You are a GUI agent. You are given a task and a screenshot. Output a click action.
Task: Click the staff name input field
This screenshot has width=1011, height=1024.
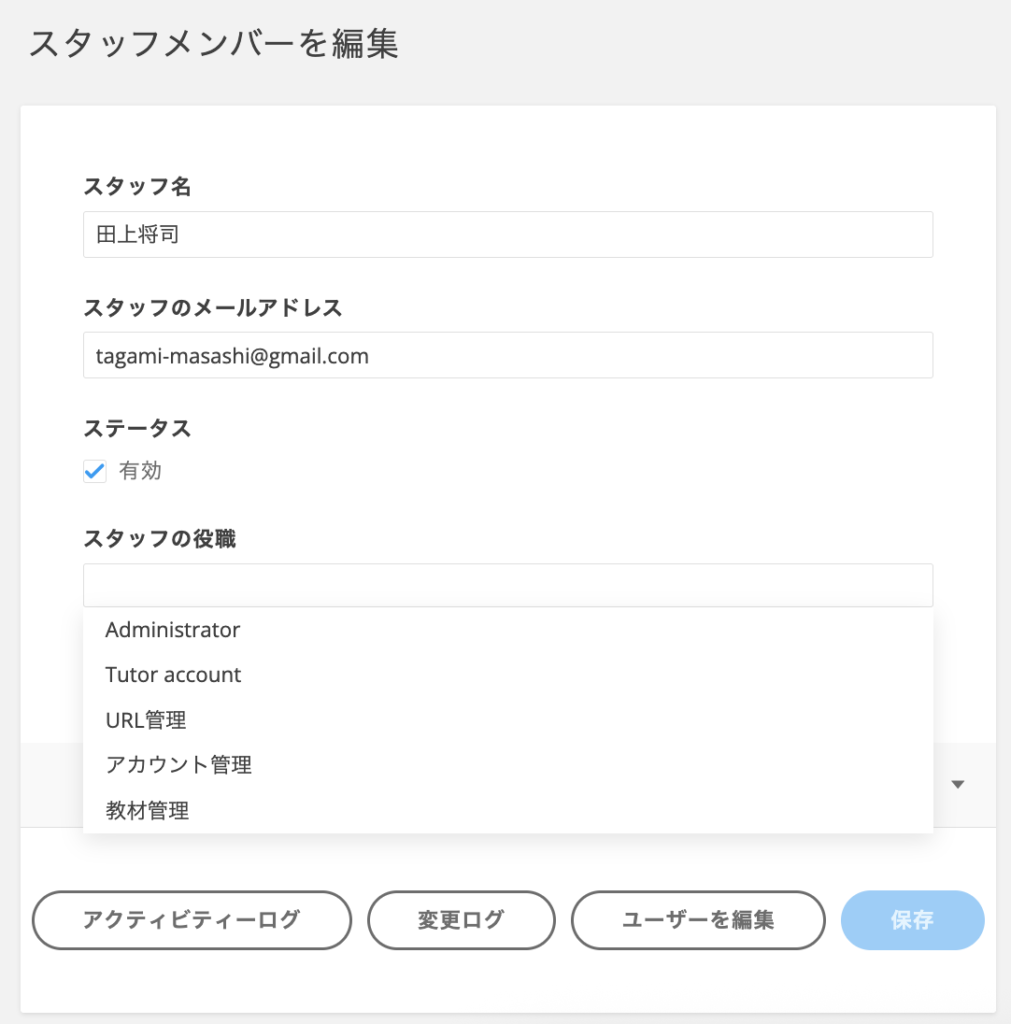tap(507, 235)
